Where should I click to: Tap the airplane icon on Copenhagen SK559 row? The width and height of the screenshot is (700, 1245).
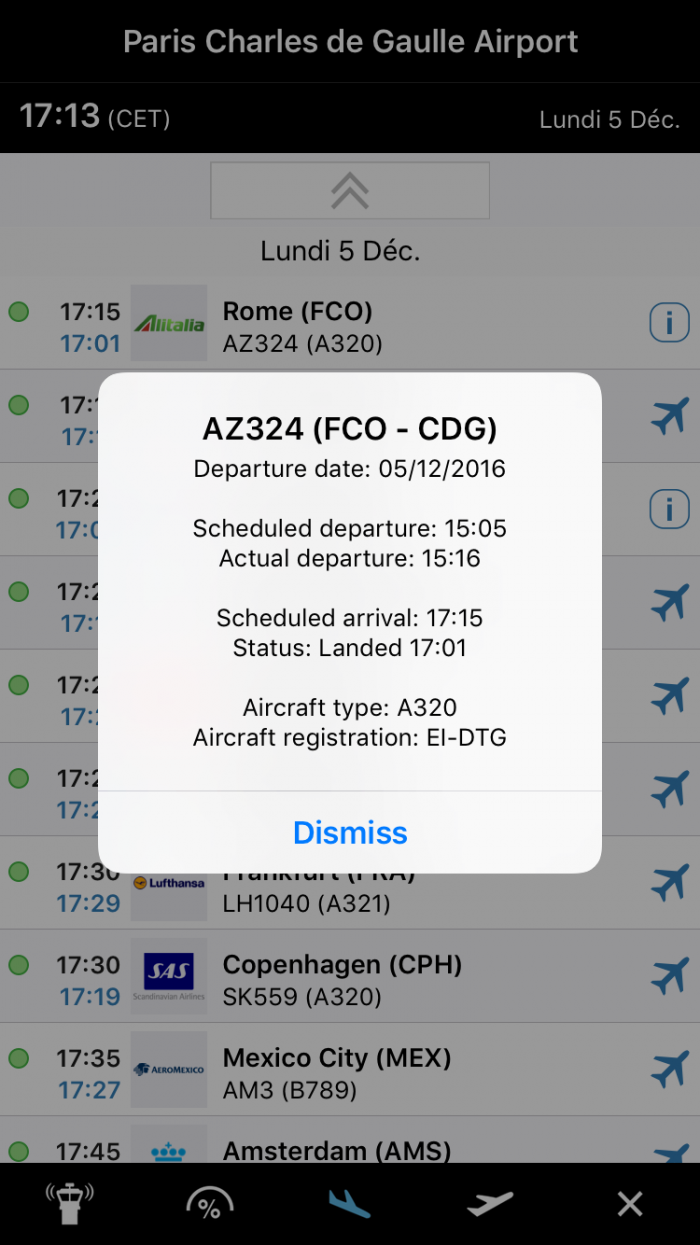tap(669, 976)
